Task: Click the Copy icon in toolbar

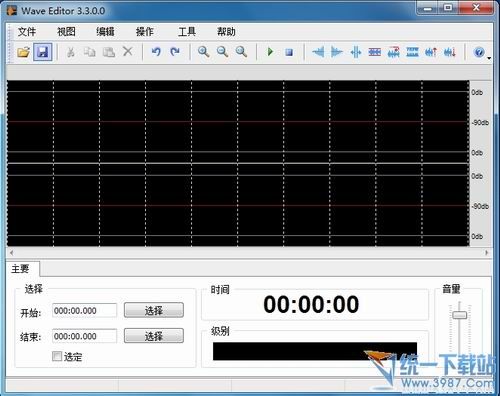Action: 89,52
